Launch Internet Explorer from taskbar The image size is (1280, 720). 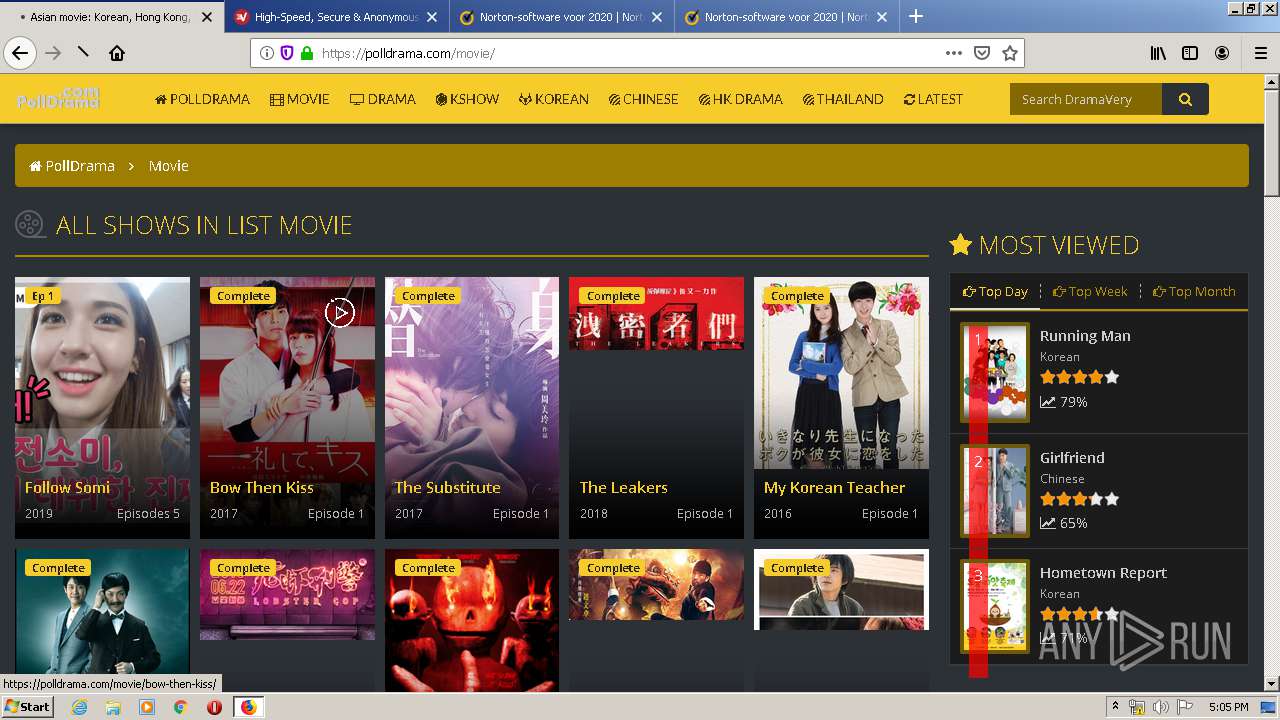pos(79,707)
